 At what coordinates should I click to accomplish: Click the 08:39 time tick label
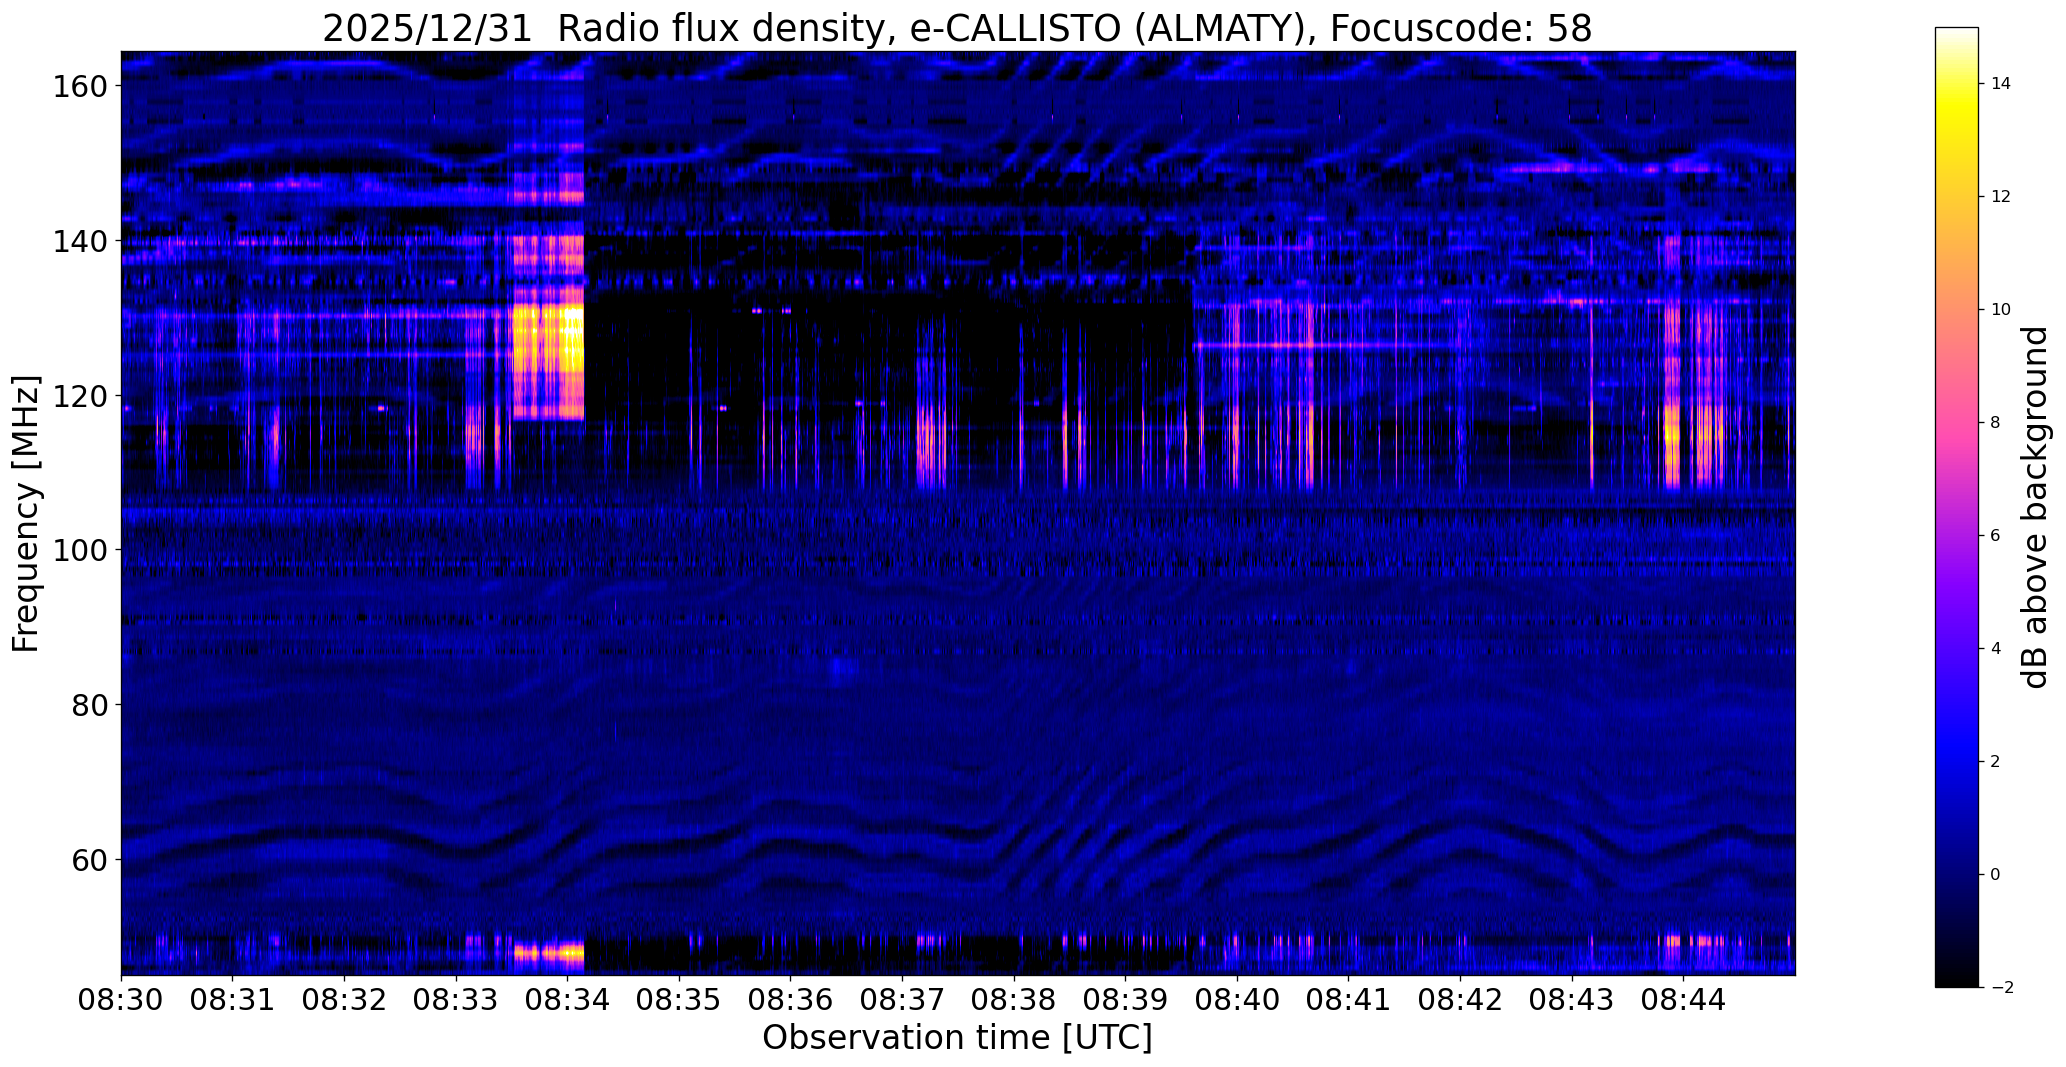point(1126,1000)
